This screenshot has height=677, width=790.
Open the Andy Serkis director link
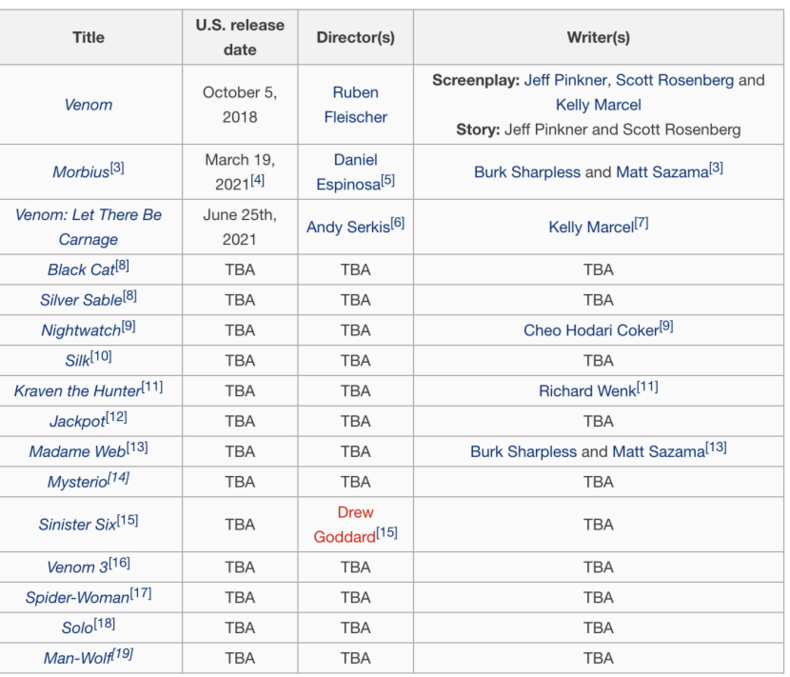tap(349, 227)
